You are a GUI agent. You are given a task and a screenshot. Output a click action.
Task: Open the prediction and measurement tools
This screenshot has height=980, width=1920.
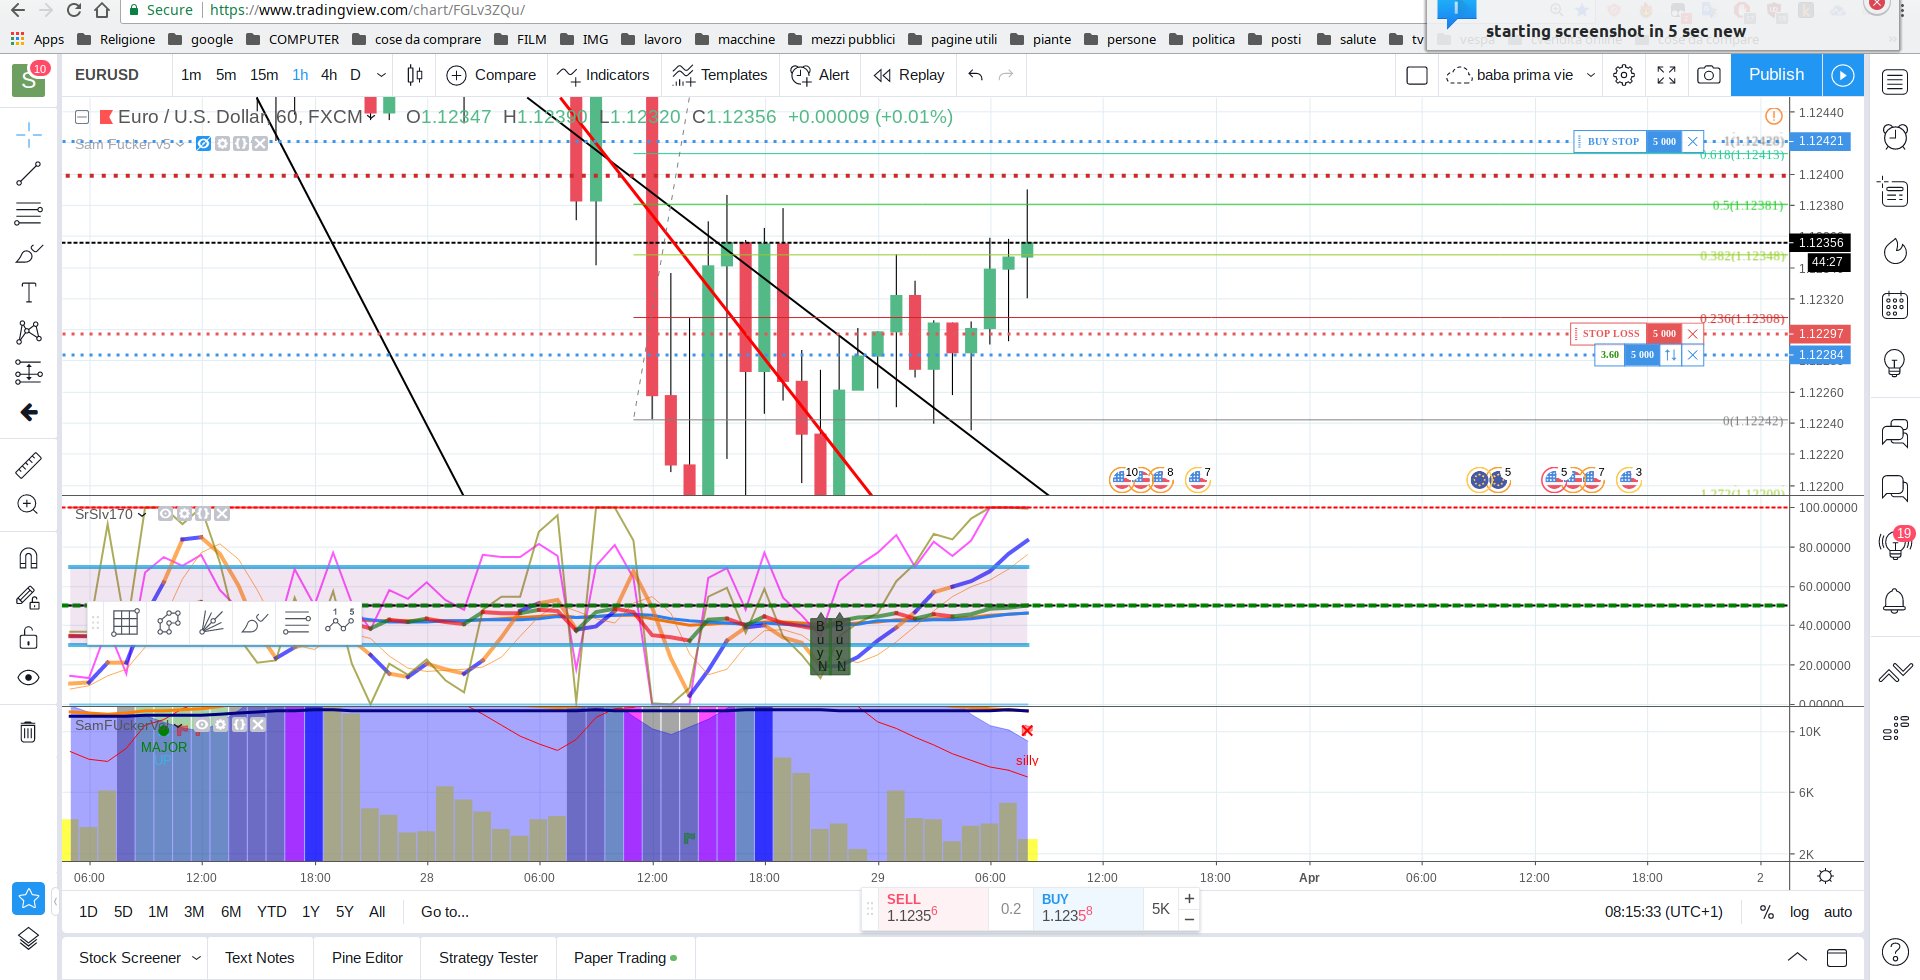click(29, 373)
